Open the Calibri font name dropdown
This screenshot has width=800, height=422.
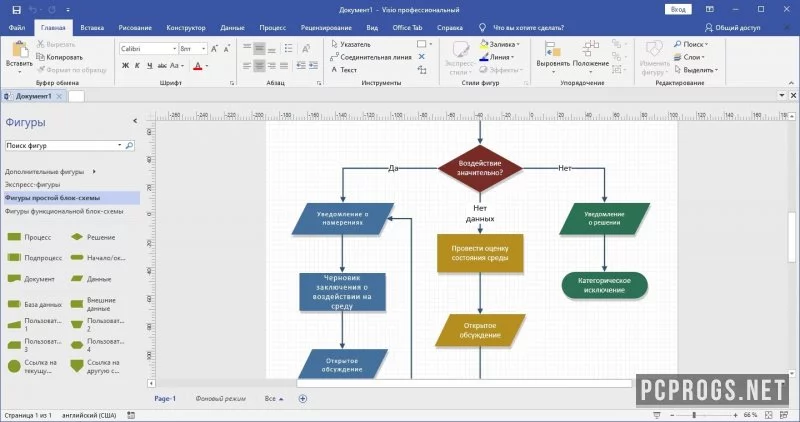pyautogui.click(x=174, y=48)
